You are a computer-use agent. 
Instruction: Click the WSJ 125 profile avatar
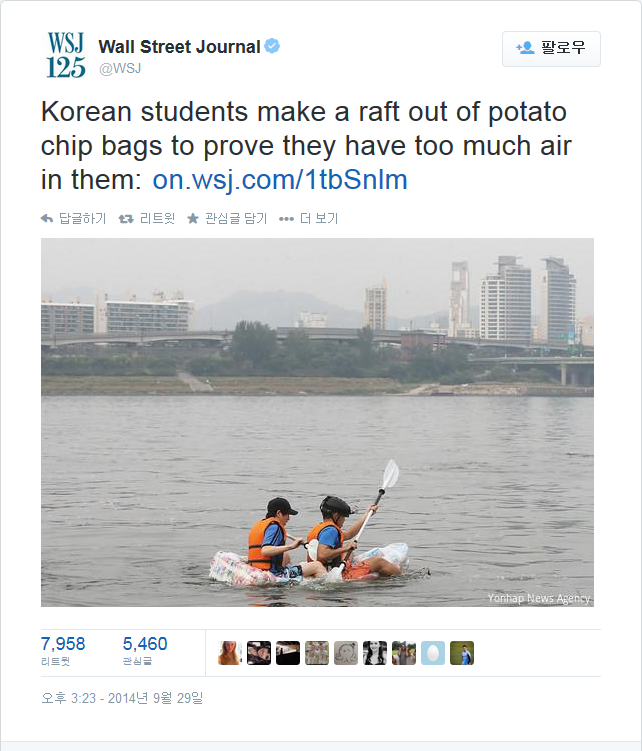[66, 55]
